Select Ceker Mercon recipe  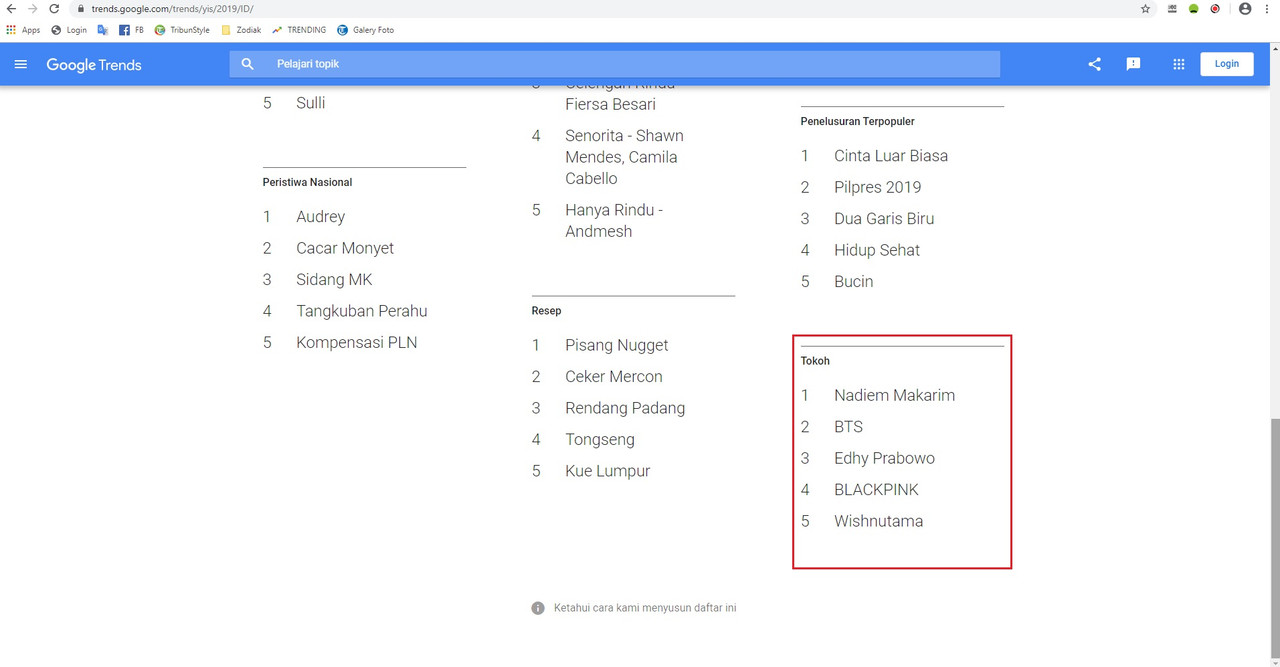[x=613, y=377]
